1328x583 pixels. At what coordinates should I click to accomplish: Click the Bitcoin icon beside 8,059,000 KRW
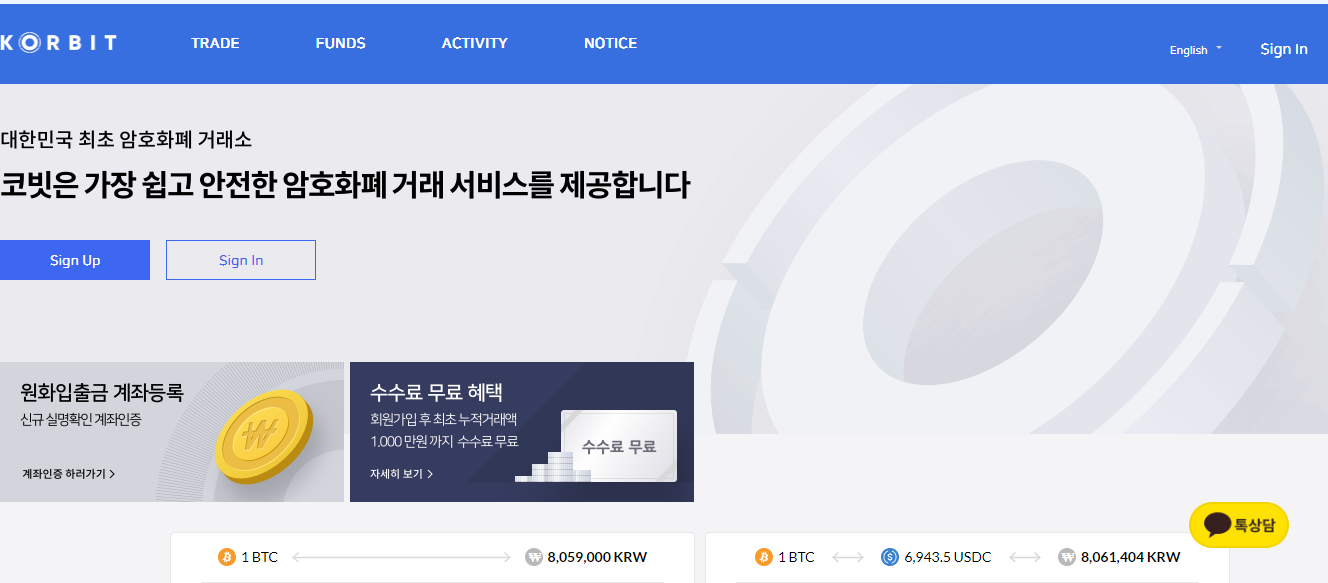227,557
